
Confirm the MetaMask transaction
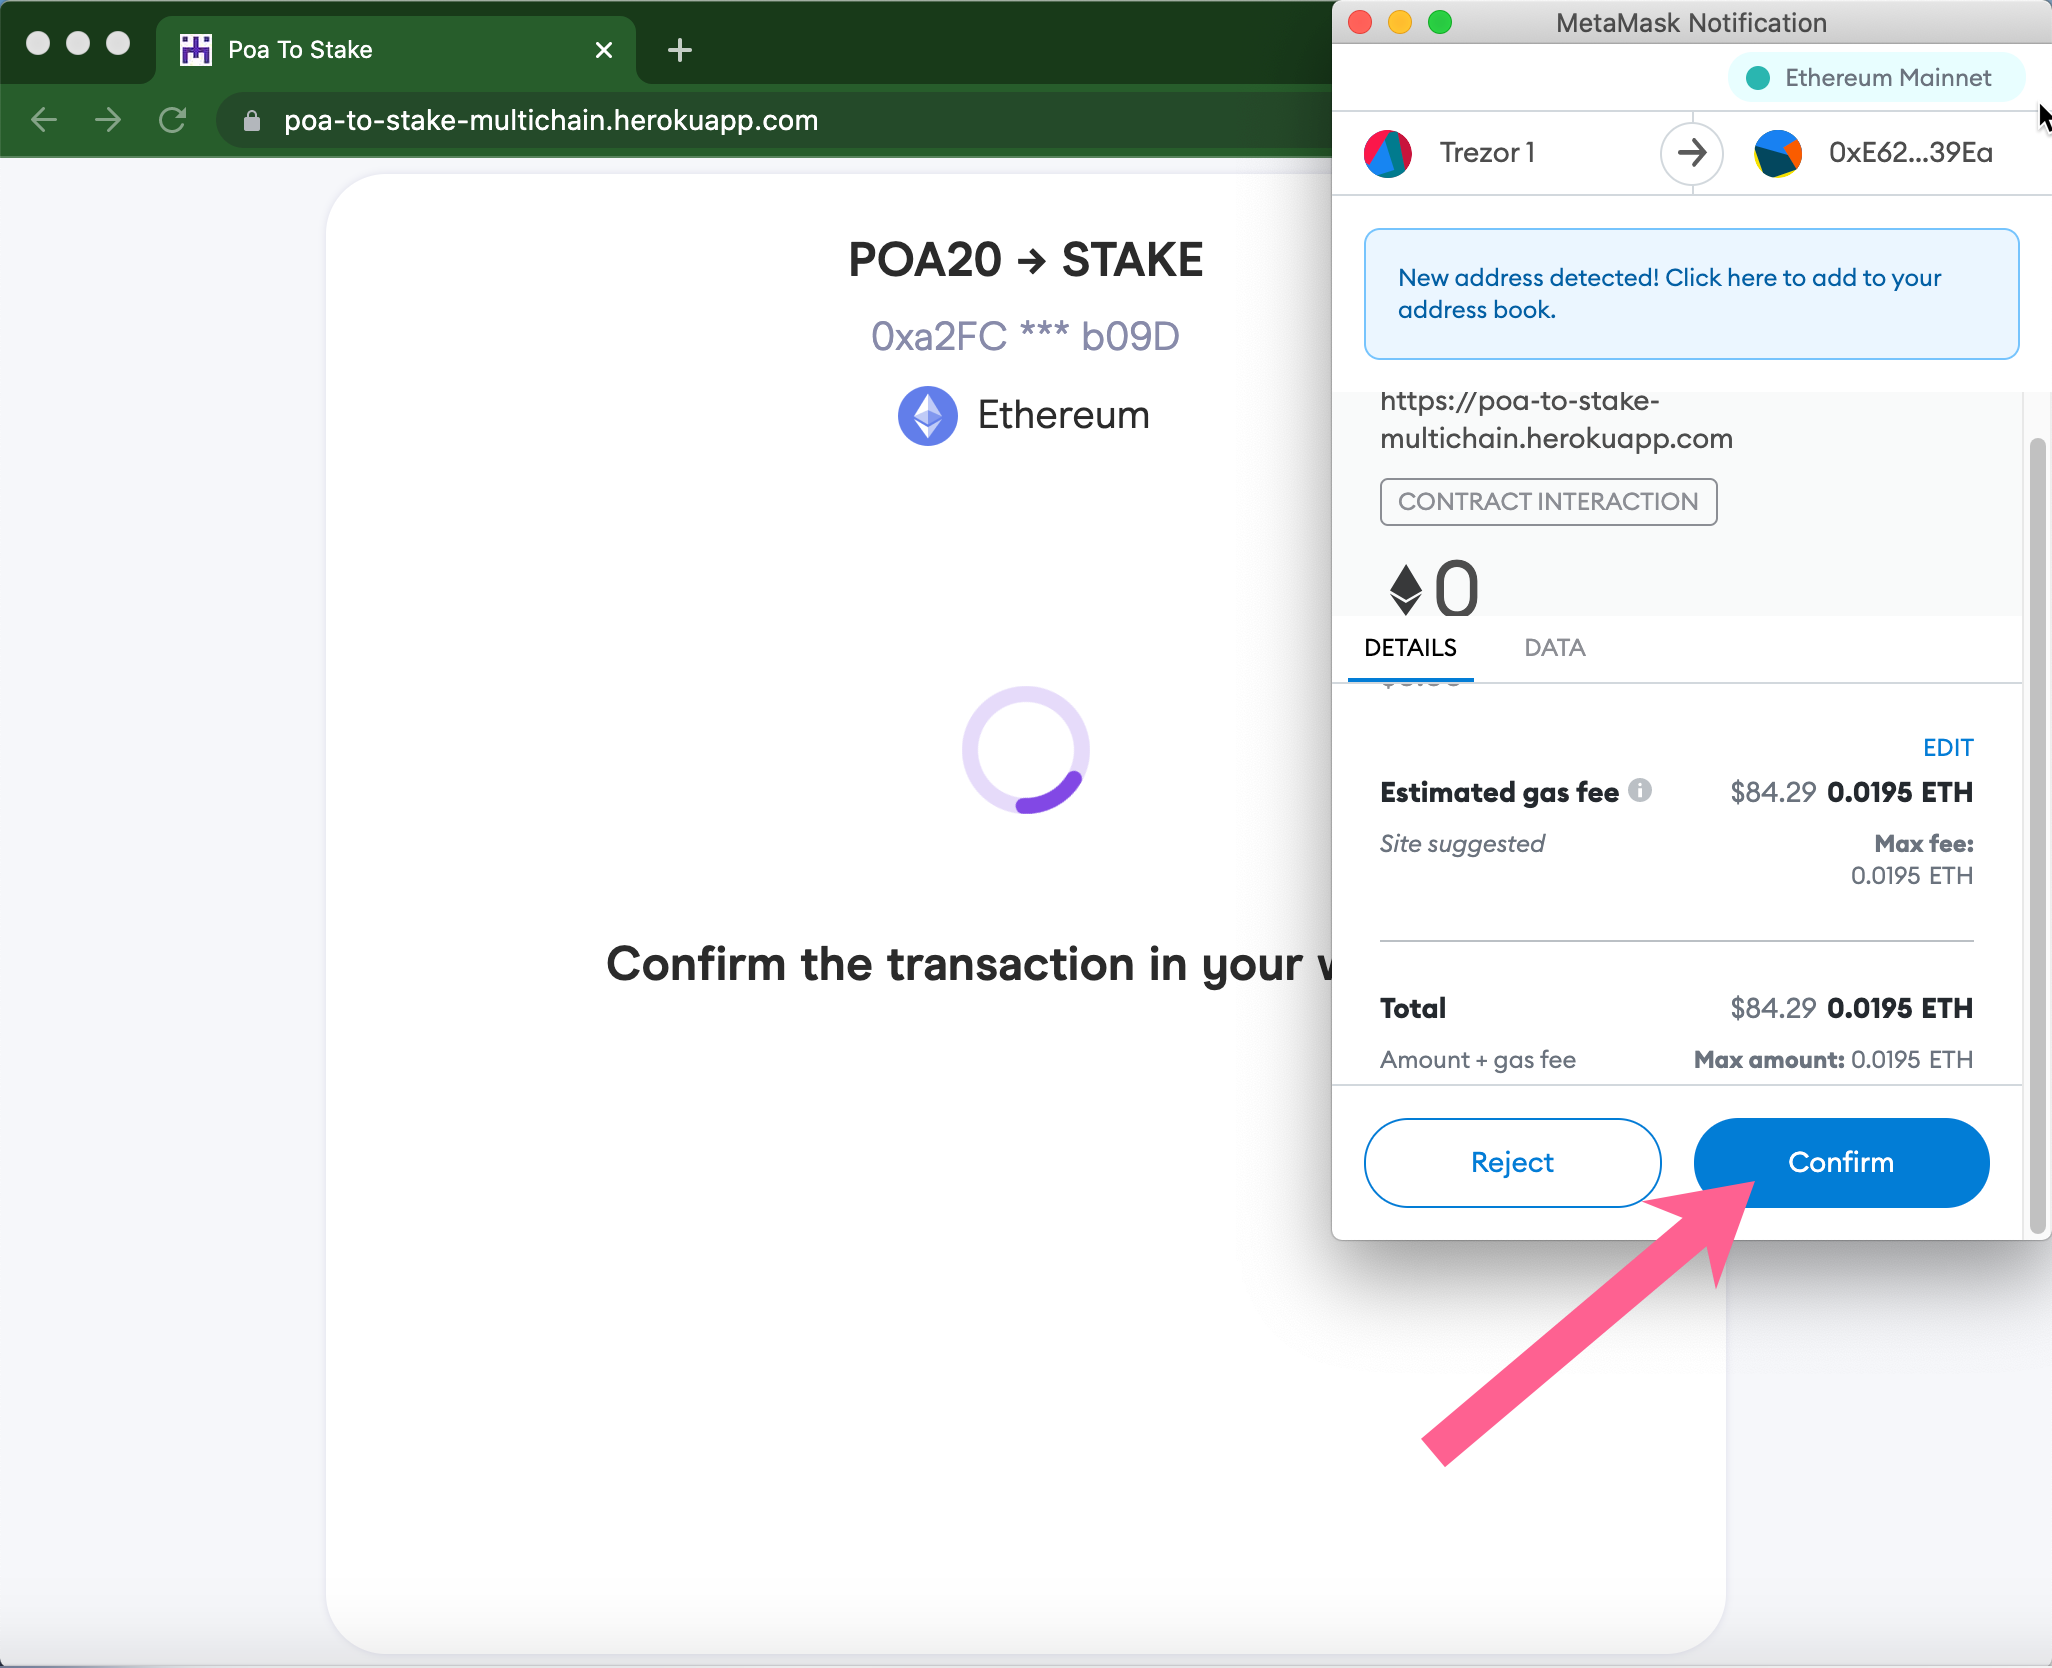point(1840,1162)
